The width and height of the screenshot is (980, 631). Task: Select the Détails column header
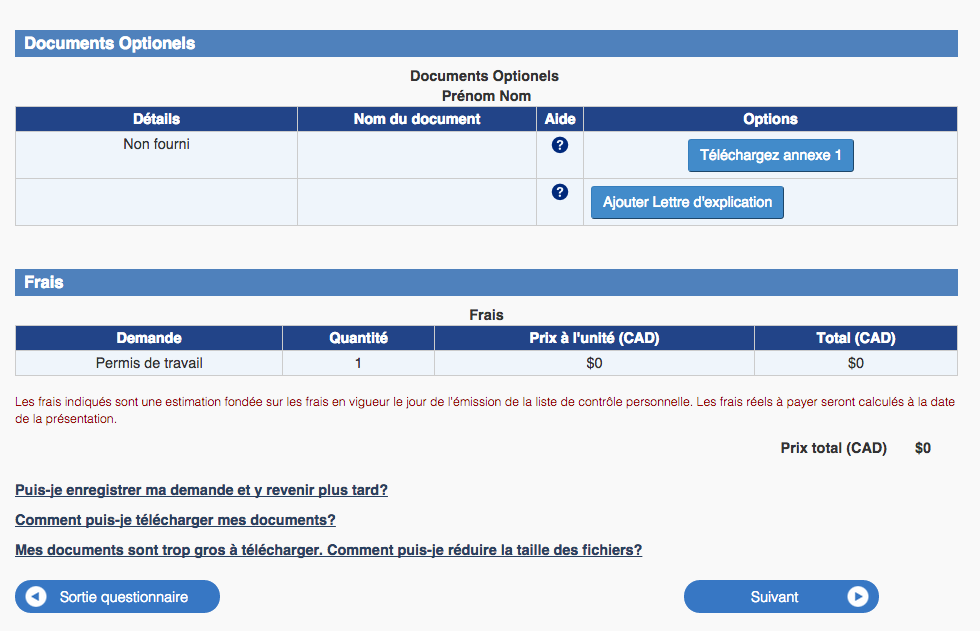[156, 119]
